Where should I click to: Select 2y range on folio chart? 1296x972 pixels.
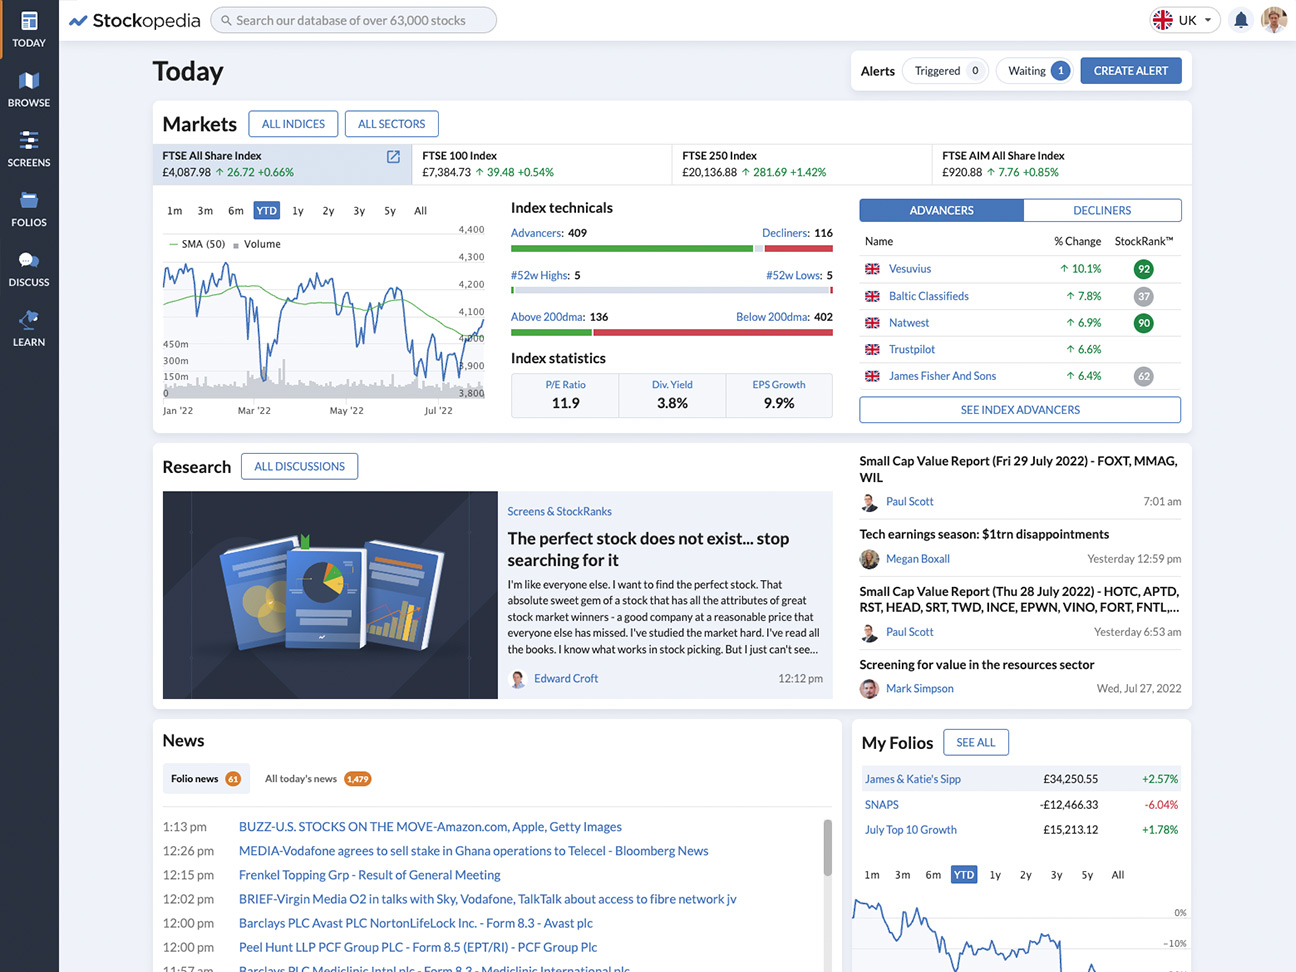pos(1026,875)
